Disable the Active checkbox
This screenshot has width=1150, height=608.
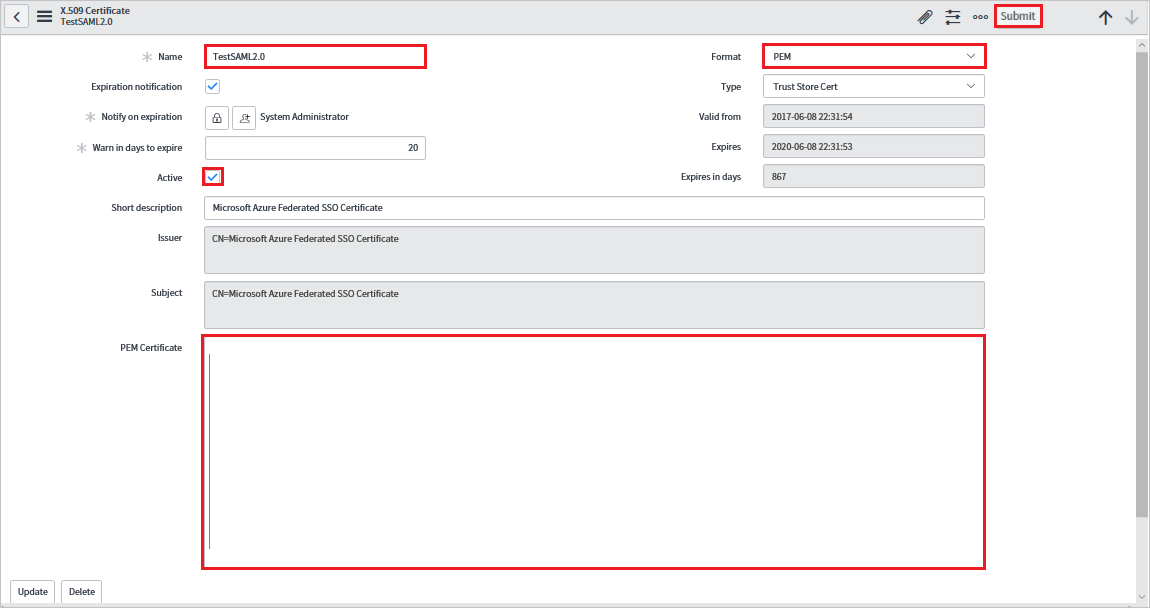[212, 176]
